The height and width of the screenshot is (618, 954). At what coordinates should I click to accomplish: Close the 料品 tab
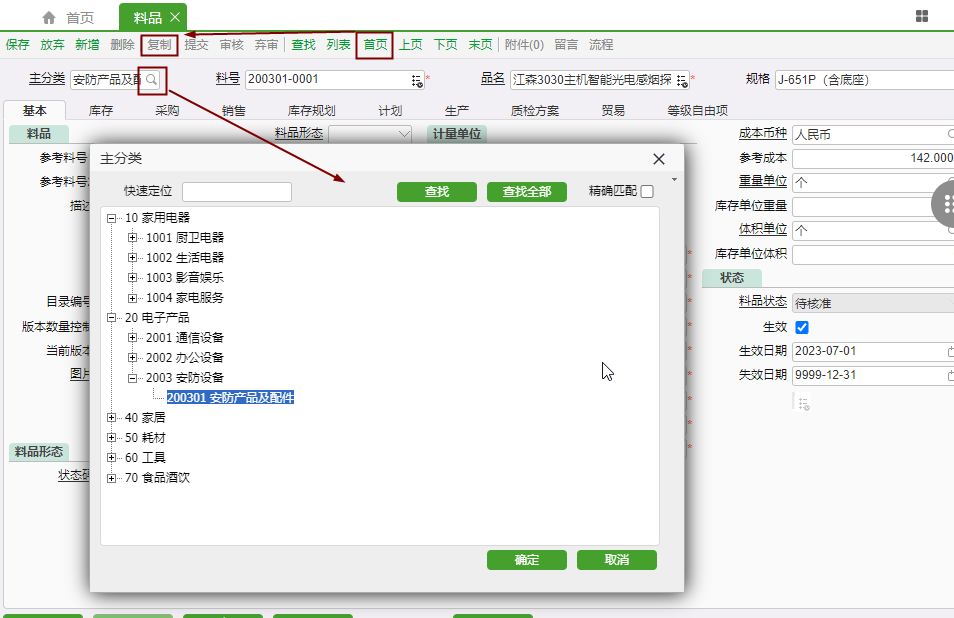pos(175,17)
